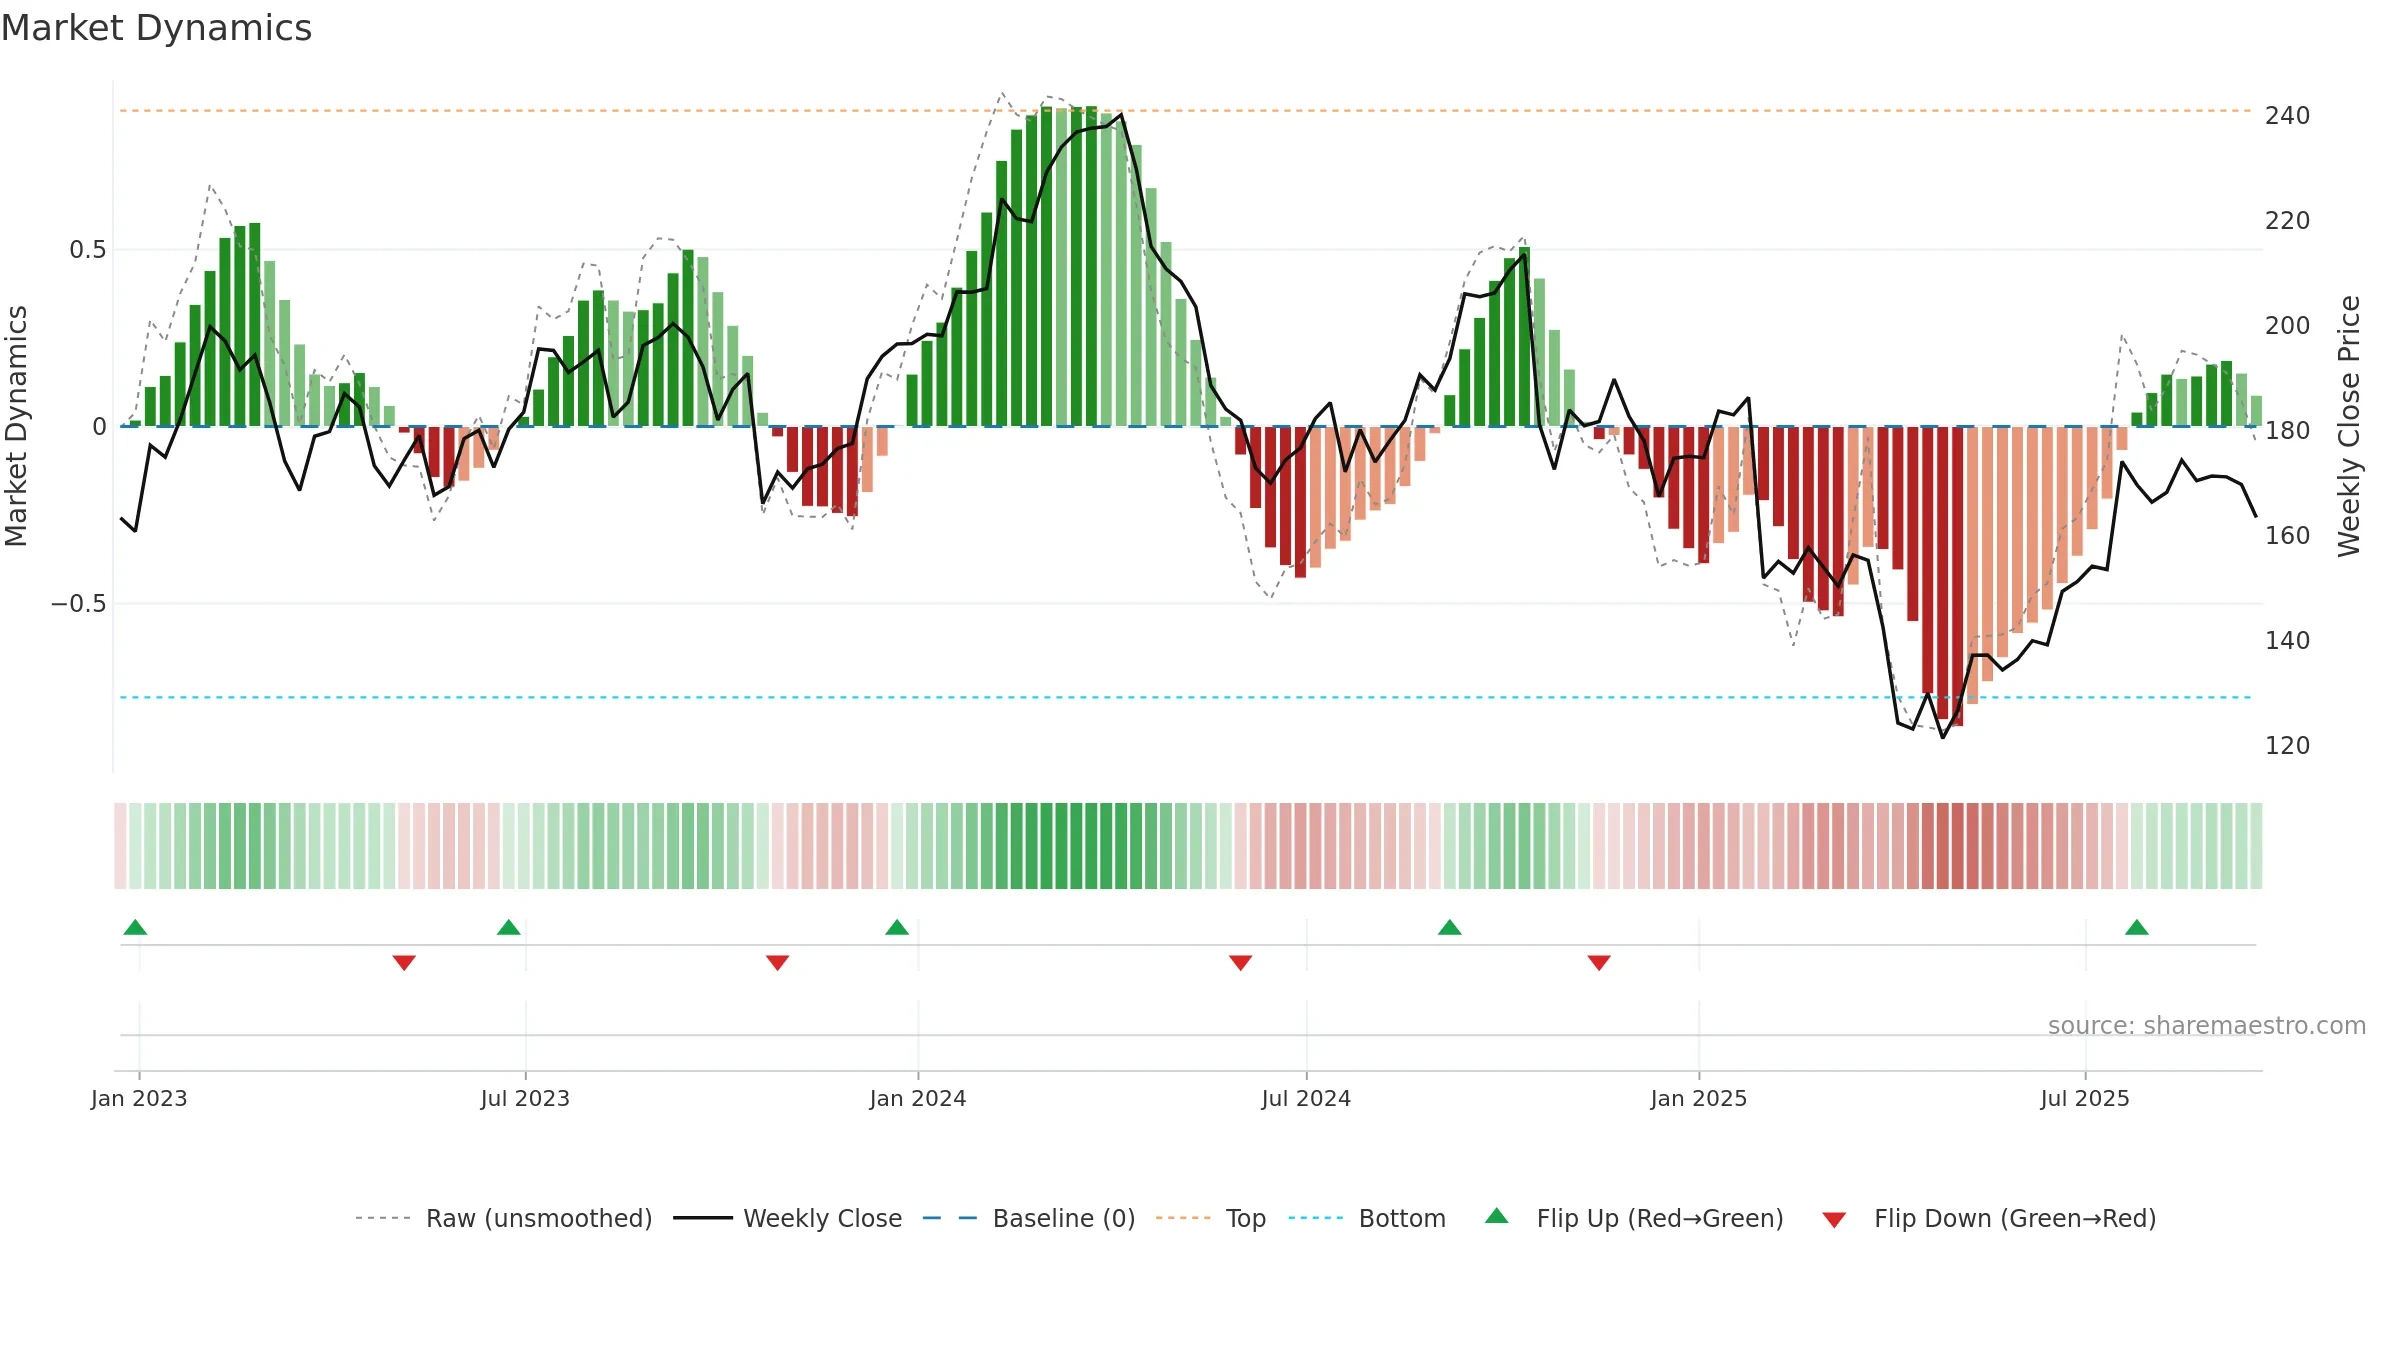Click the Jul 2024 axis label

click(x=1306, y=1098)
